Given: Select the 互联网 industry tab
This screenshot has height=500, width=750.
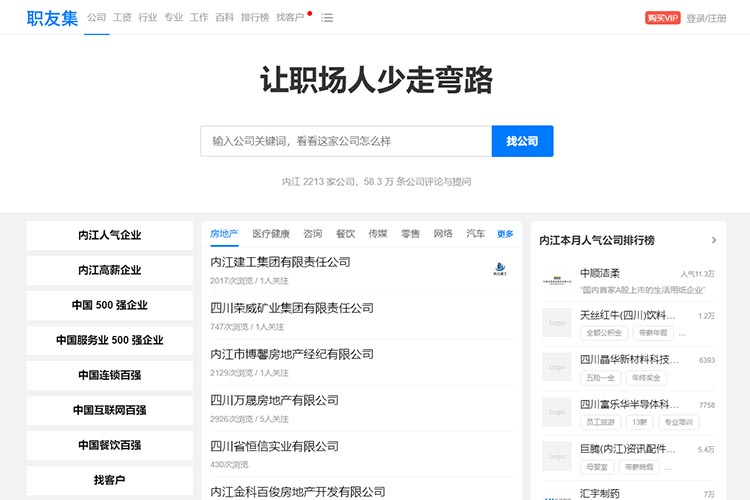Looking at the screenshot, I should point(443,234).
